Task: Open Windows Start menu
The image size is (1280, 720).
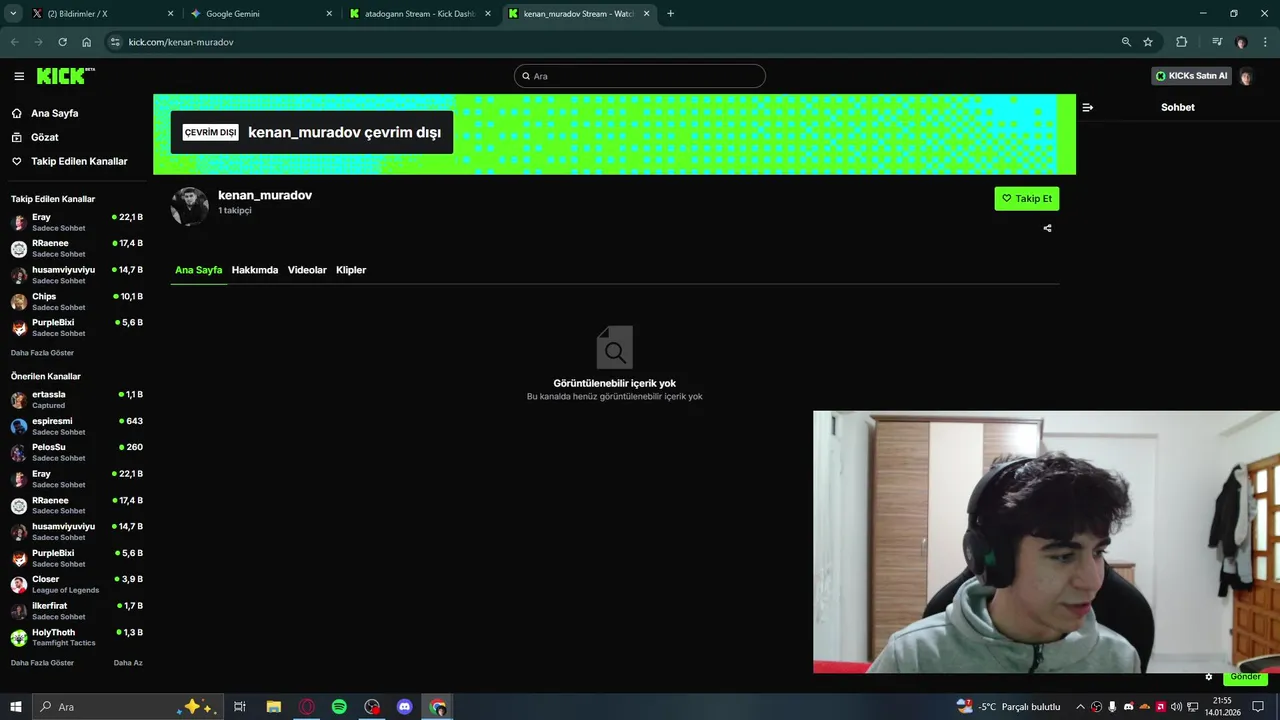Action: 15,707
